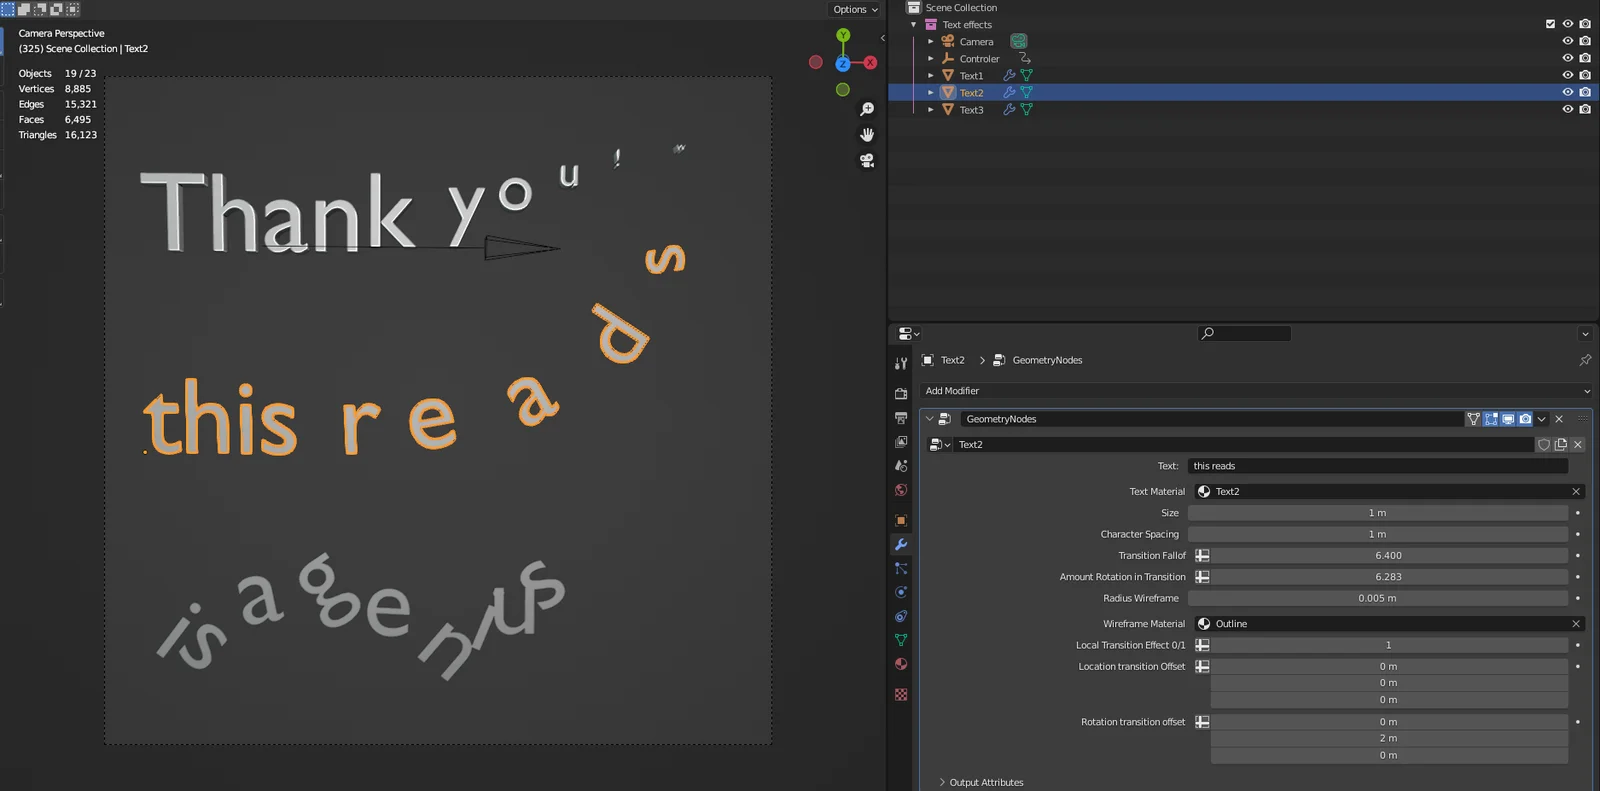Click the green geometry nodes icon beside Text3

[x=1026, y=110]
